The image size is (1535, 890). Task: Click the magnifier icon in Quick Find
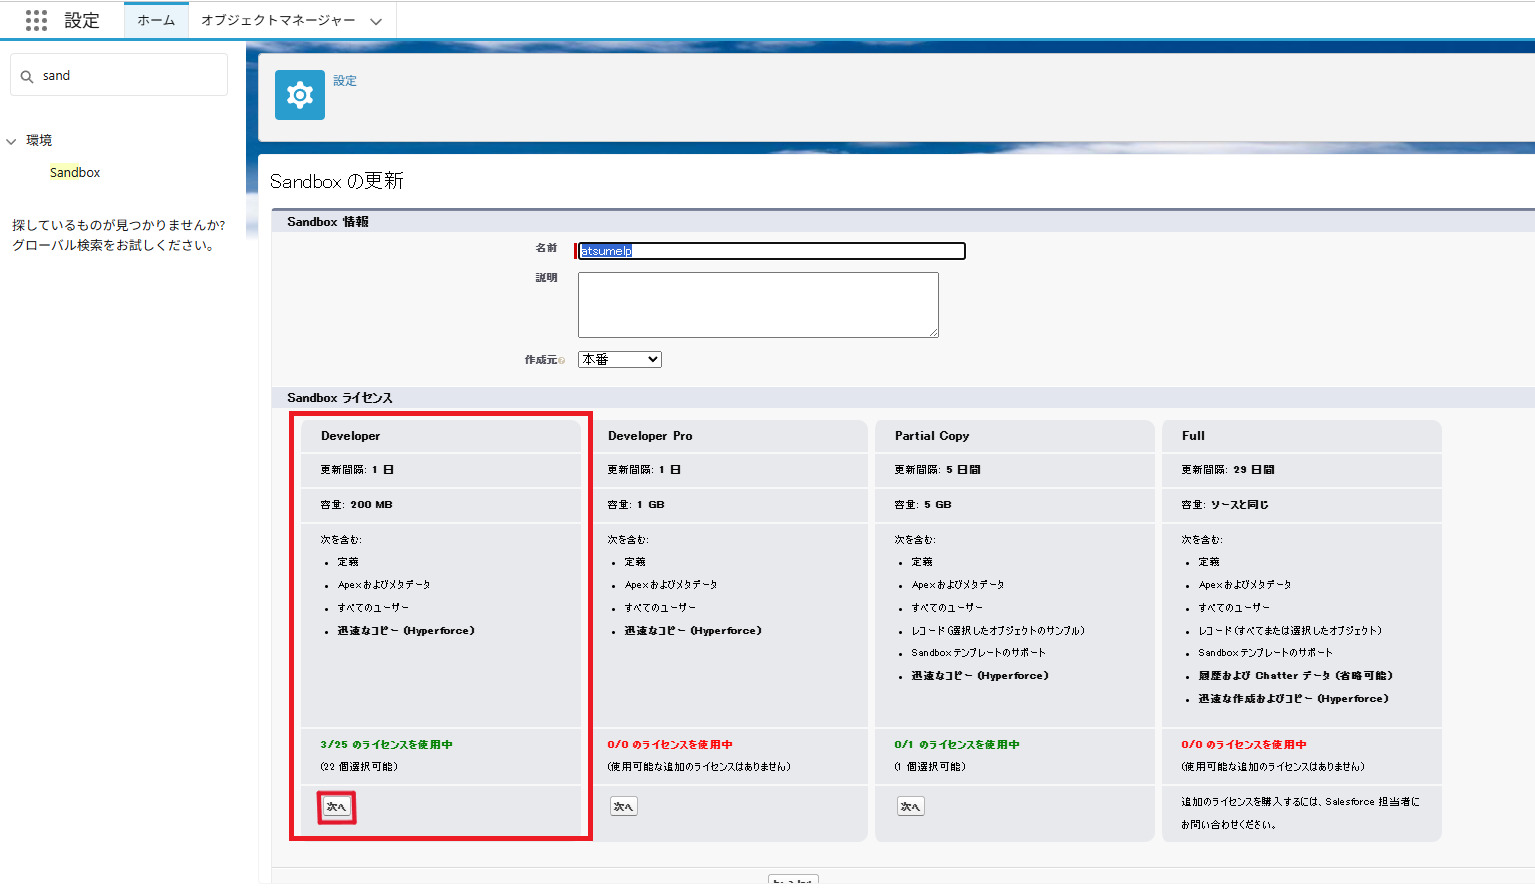pos(27,76)
